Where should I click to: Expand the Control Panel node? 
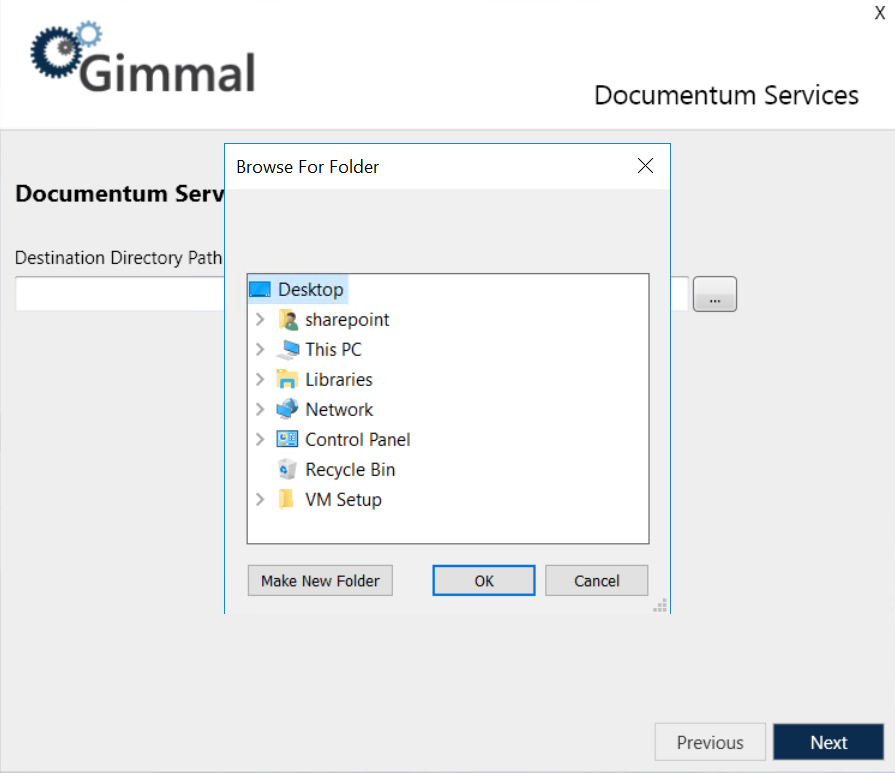pyautogui.click(x=261, y=439)
